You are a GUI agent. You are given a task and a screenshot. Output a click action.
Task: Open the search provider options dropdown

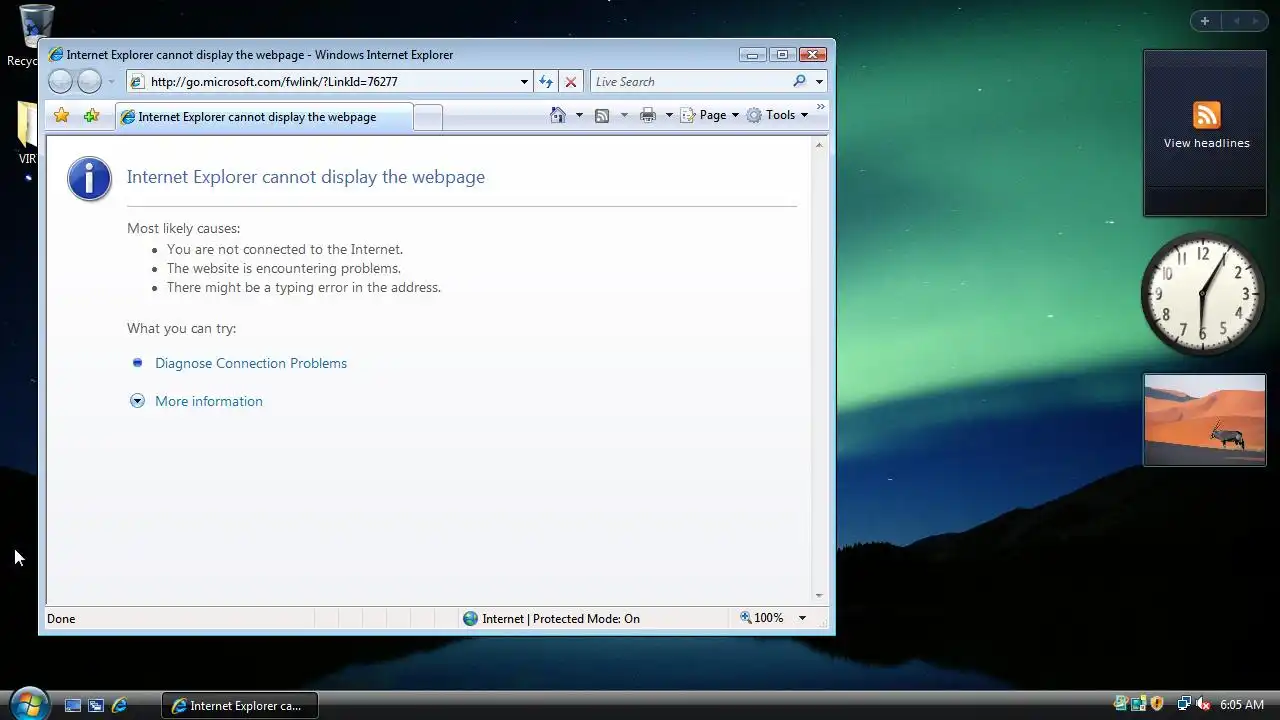(819, 82)
